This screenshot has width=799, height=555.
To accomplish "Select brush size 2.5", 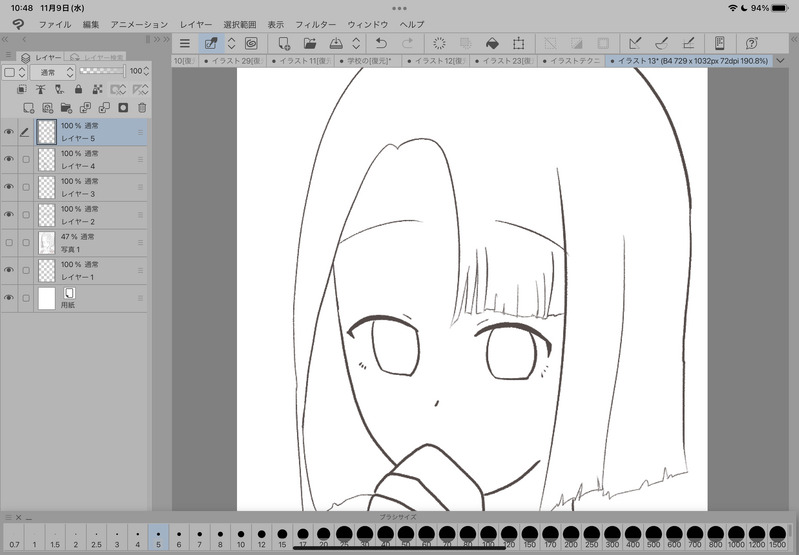I will coord(96,538).
